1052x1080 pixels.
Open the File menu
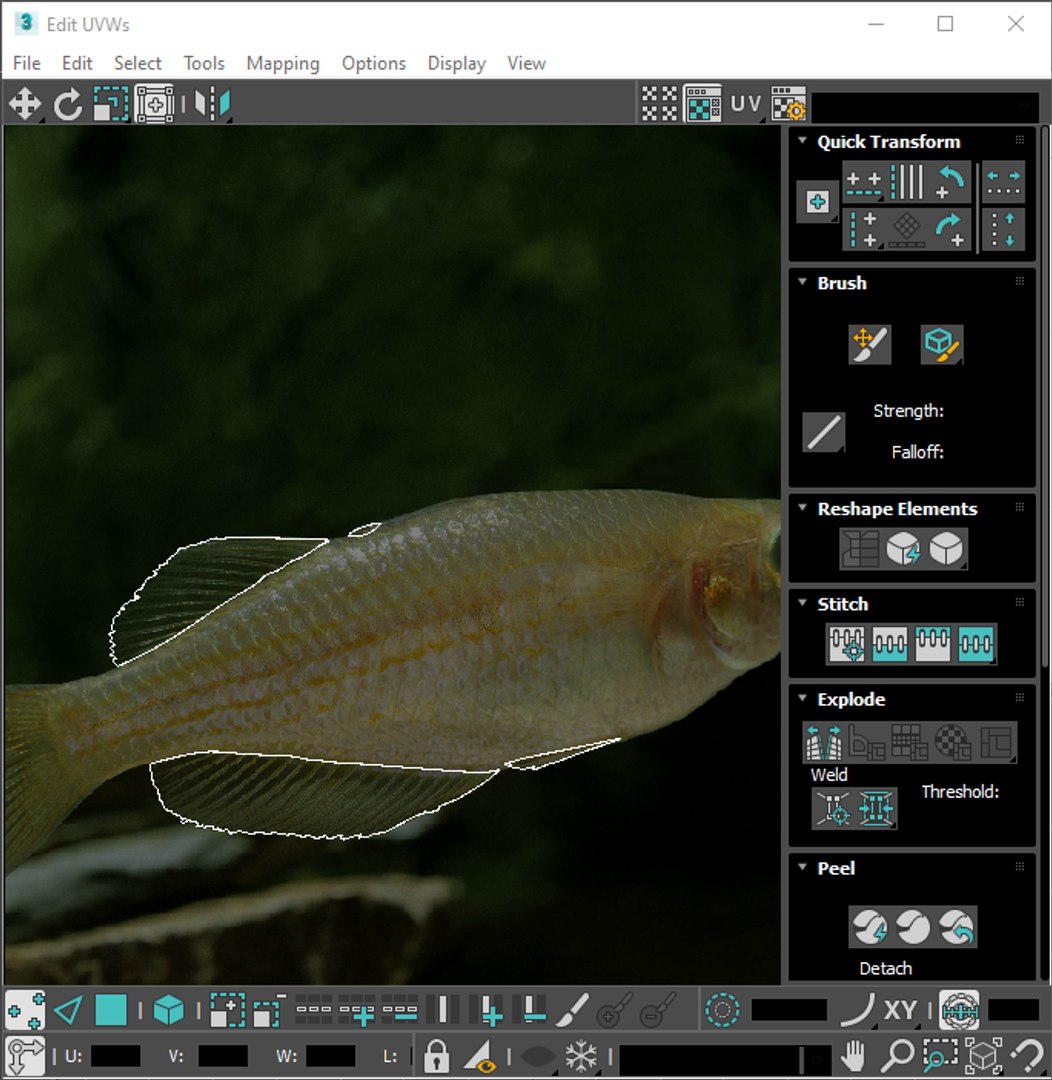click(x=27, y=63)
